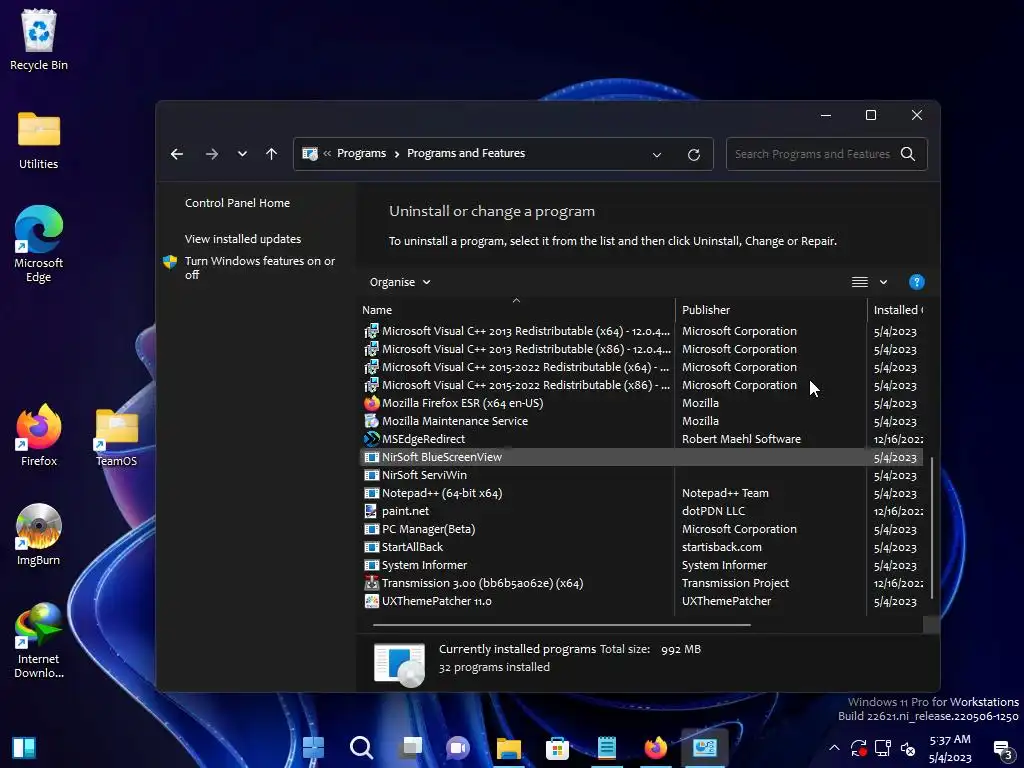Expand the hidden breadcrumb chevrons in address bar
Image resolution: width=1024 pixels, height=768 pixels.
[327, 153]
